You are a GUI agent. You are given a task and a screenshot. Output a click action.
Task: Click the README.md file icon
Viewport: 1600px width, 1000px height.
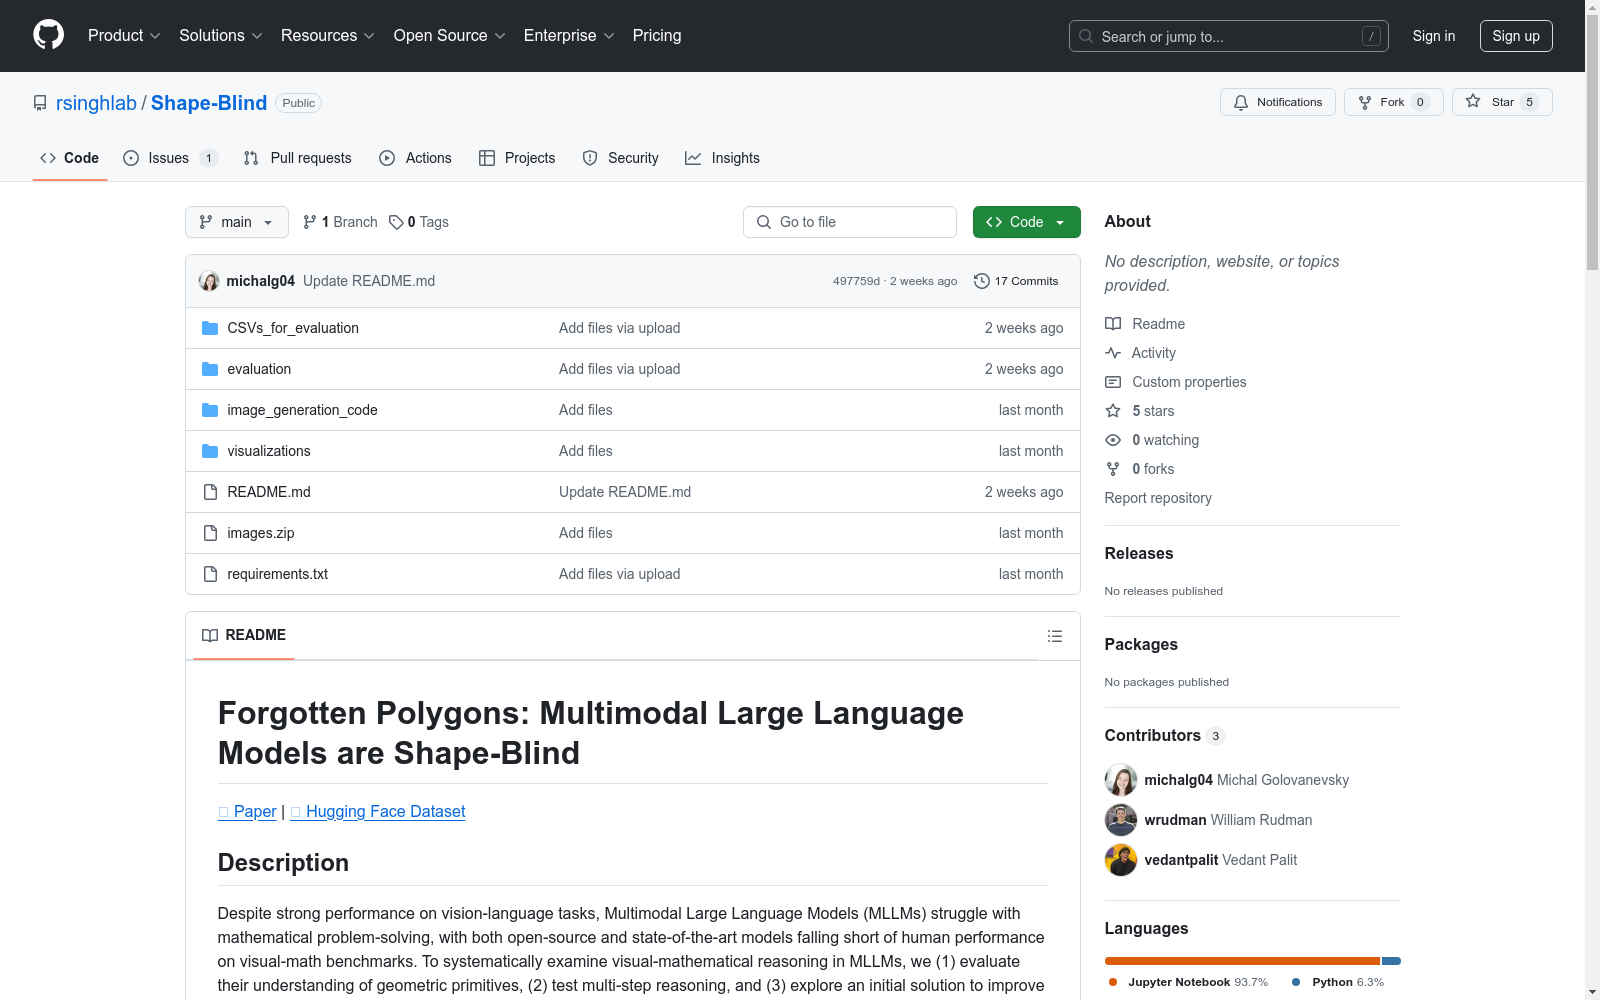pyautogui.click(x=210, y=492)
